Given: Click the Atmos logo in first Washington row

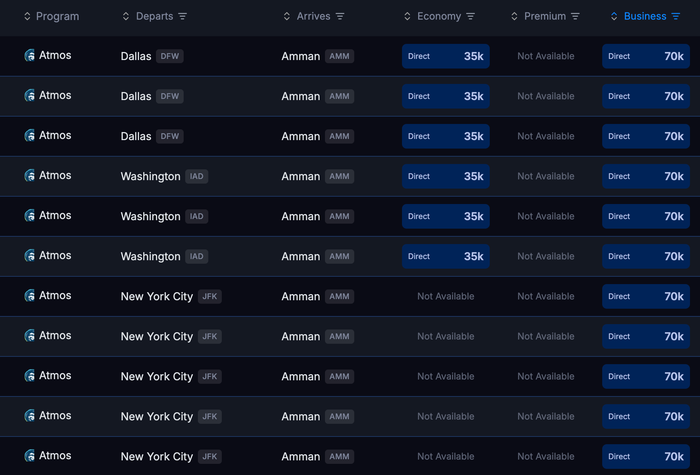Looking at the screenshot, I should (x=29, y=175).
